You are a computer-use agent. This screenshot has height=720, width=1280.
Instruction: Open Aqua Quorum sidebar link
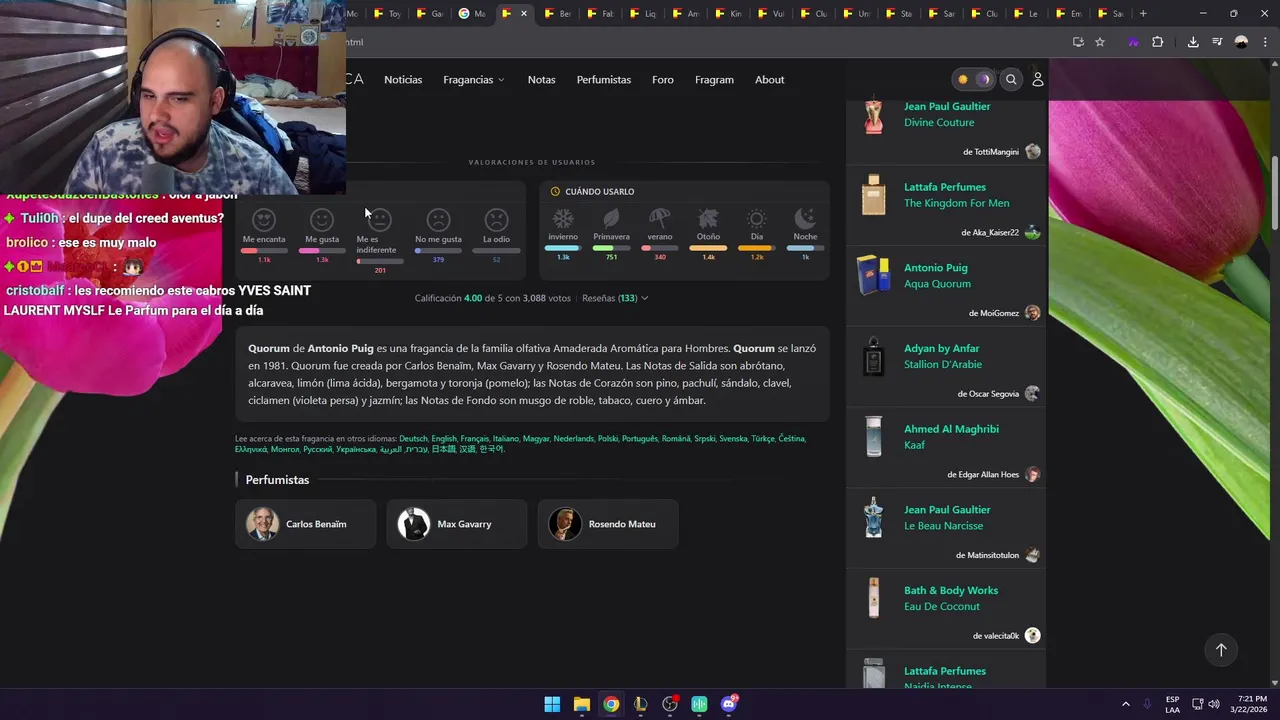pos(937,284)
